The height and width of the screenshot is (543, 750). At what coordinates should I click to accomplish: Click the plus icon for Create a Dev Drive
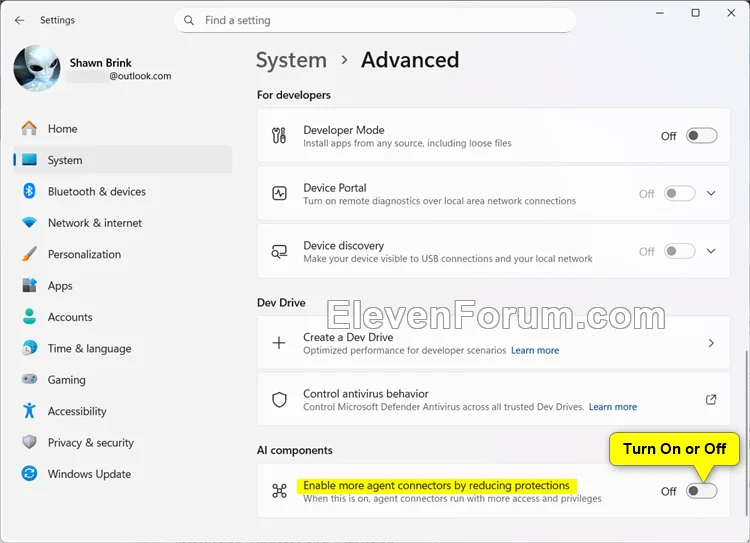tap(279, 343)
